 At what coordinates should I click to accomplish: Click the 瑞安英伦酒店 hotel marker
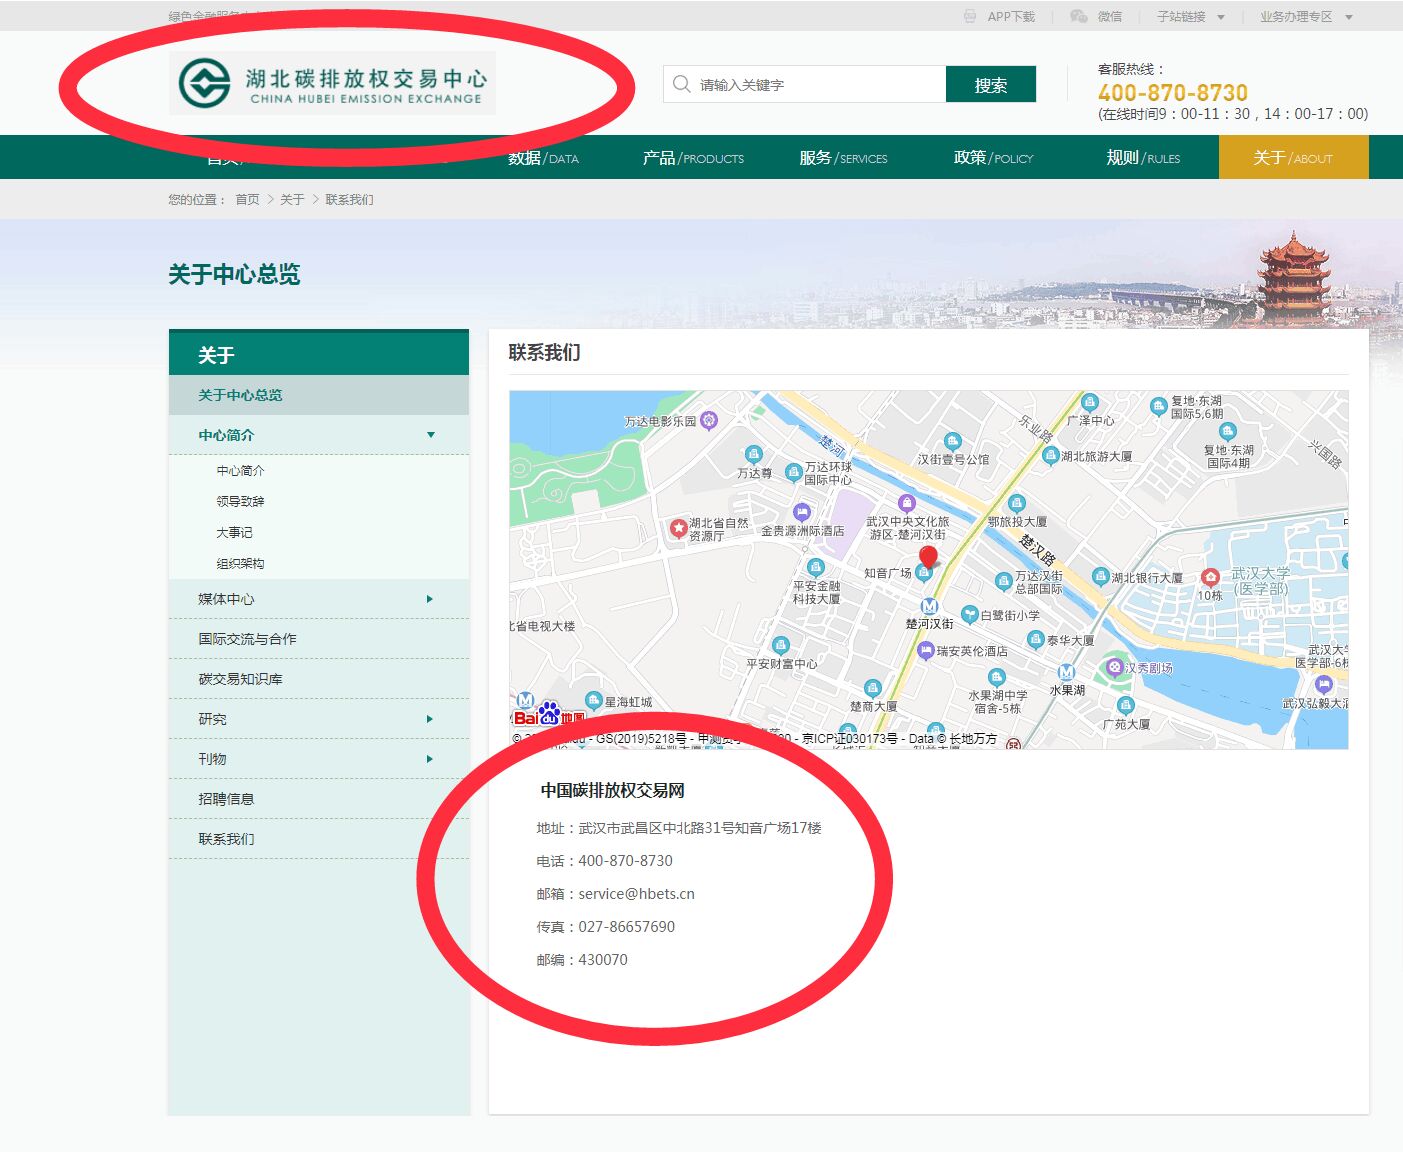click(926, 651)
